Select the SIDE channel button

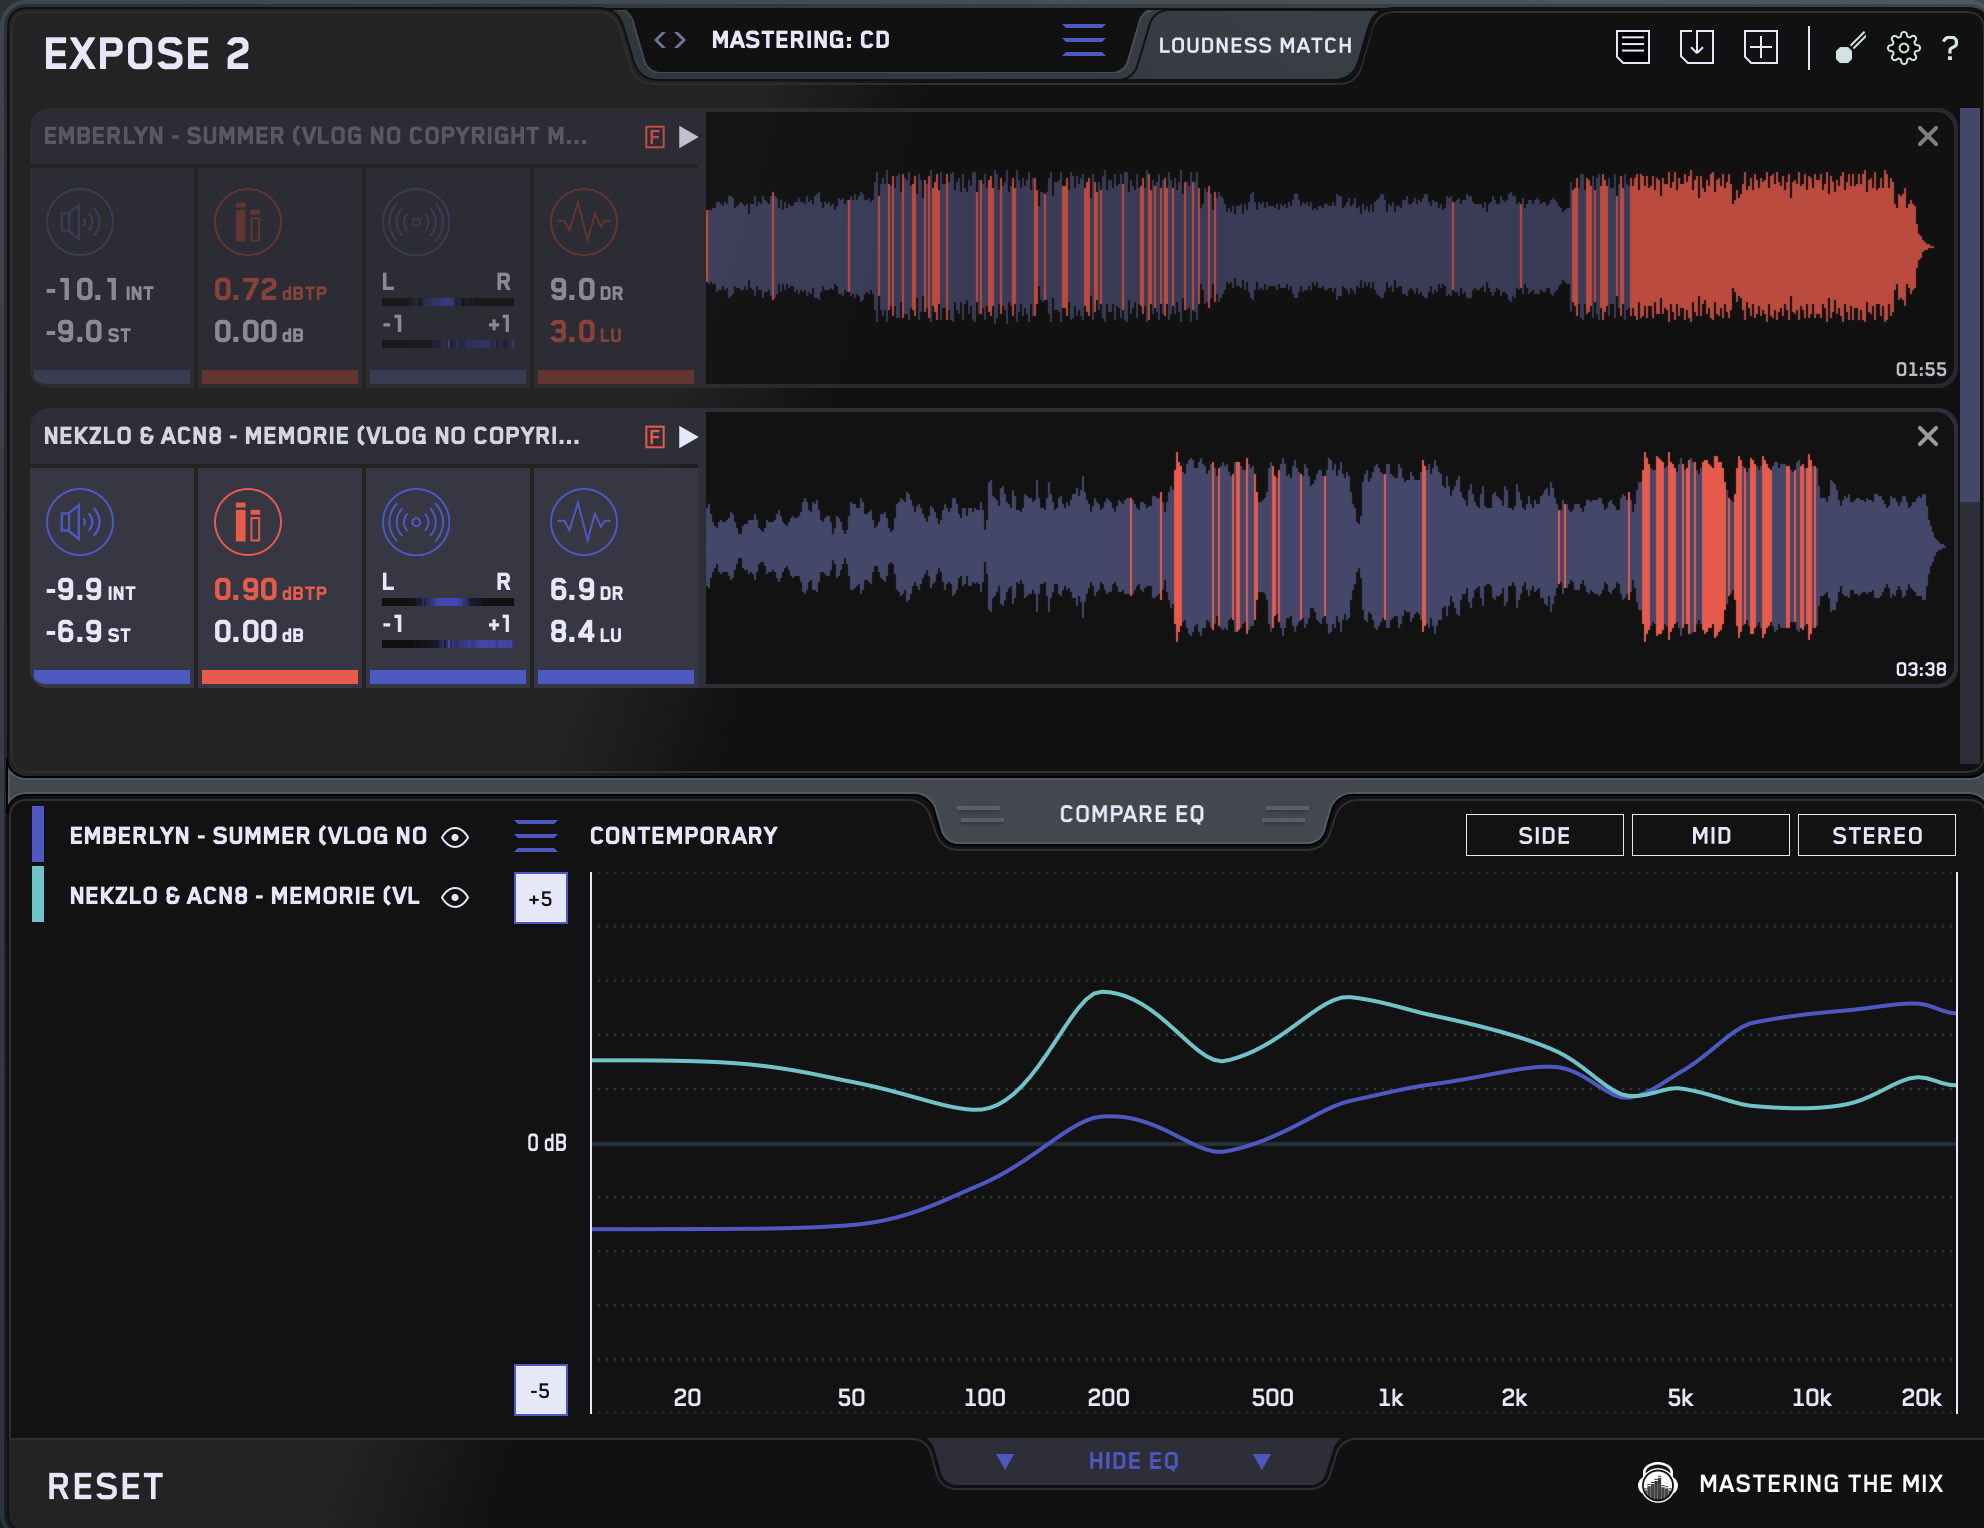1544,835
